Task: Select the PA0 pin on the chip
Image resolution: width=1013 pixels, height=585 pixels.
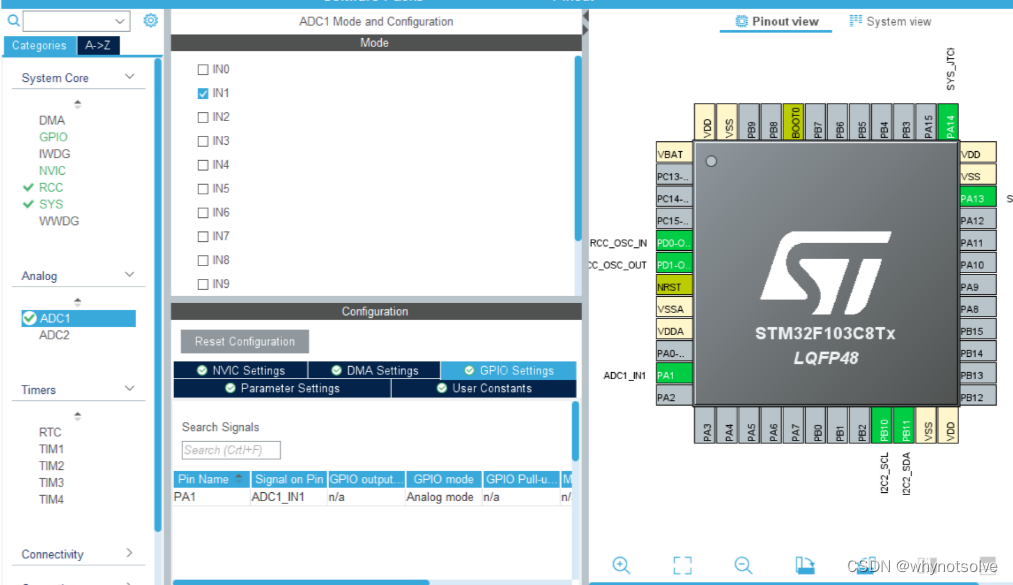Action: point(674,353)
